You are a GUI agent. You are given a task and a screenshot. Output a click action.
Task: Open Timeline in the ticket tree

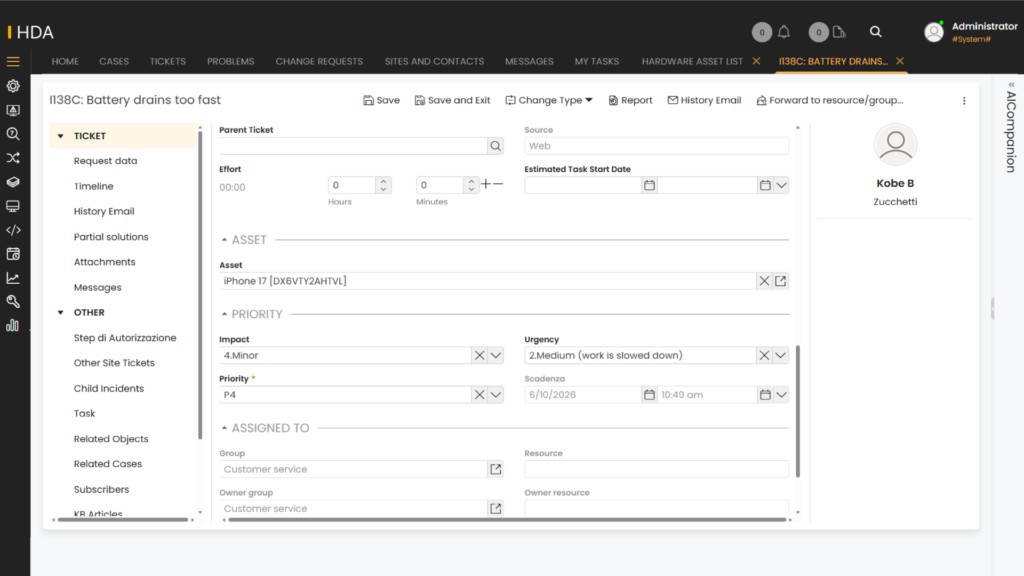point(93,186)
